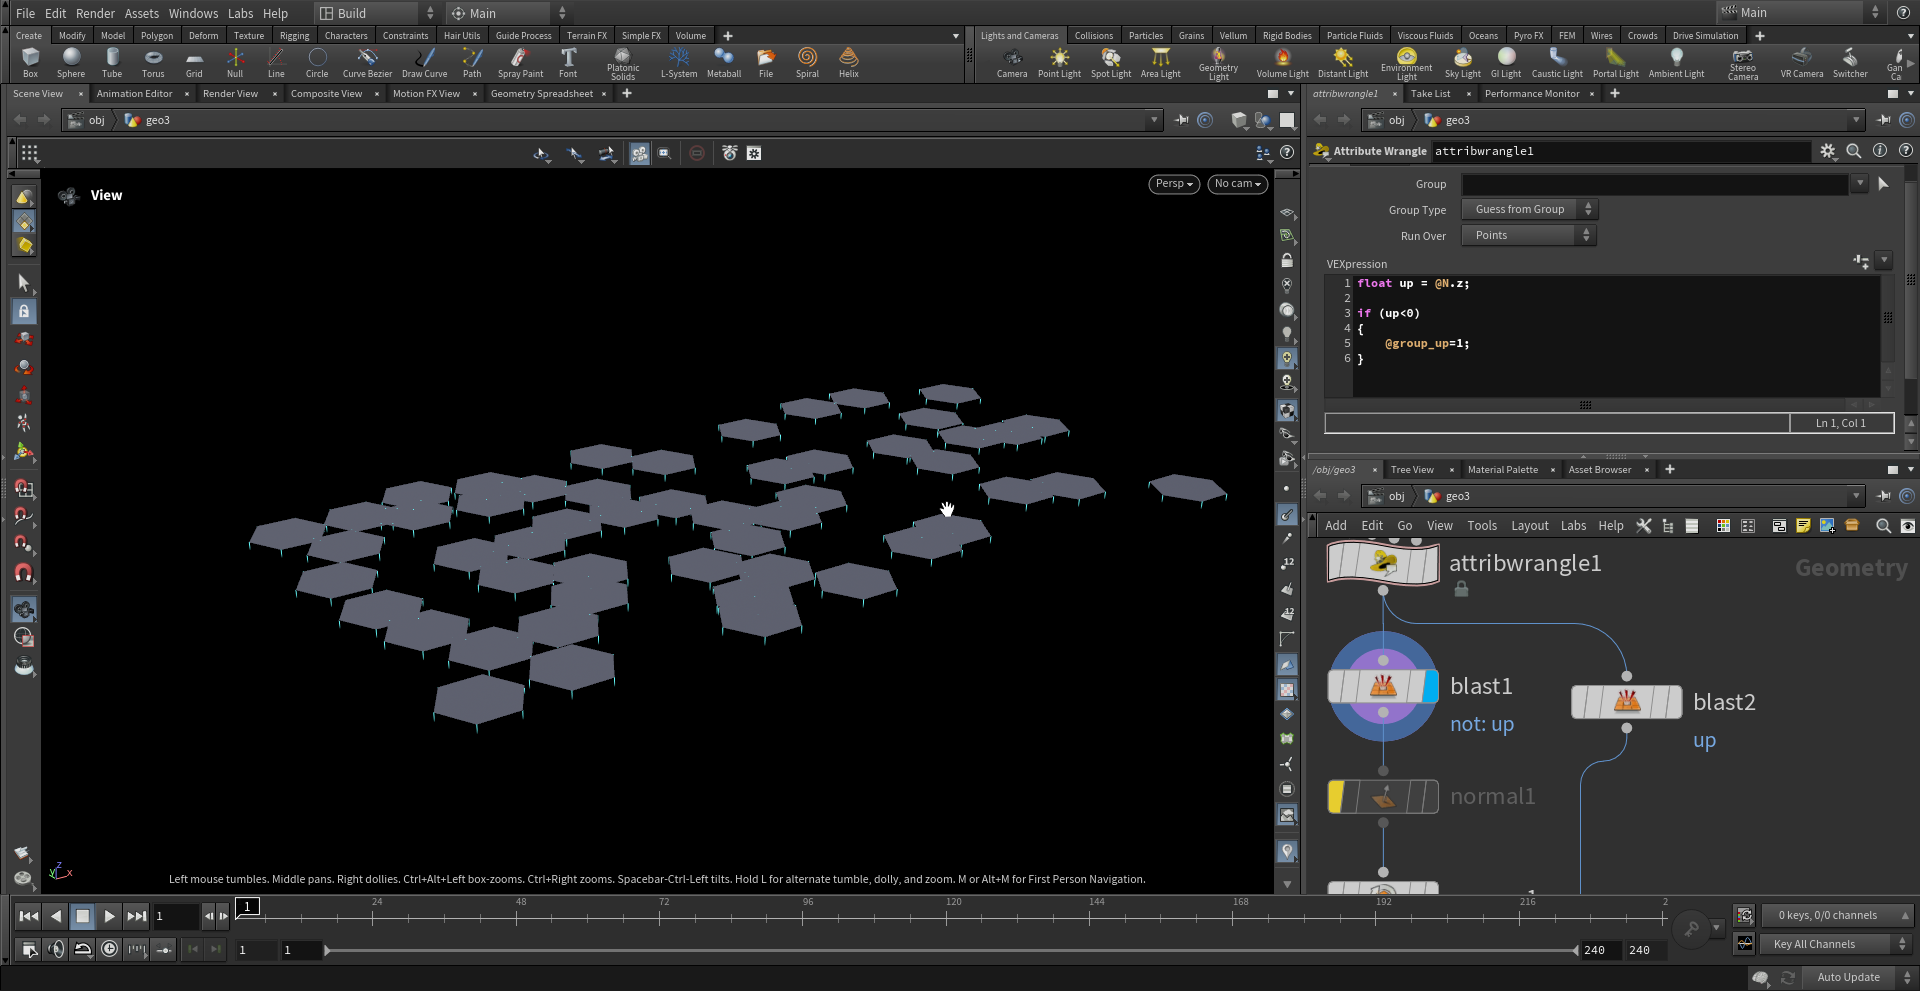The image size is (1920, 991).
Task: Add an Area Light from the shelf
Action: (1161, 62)
